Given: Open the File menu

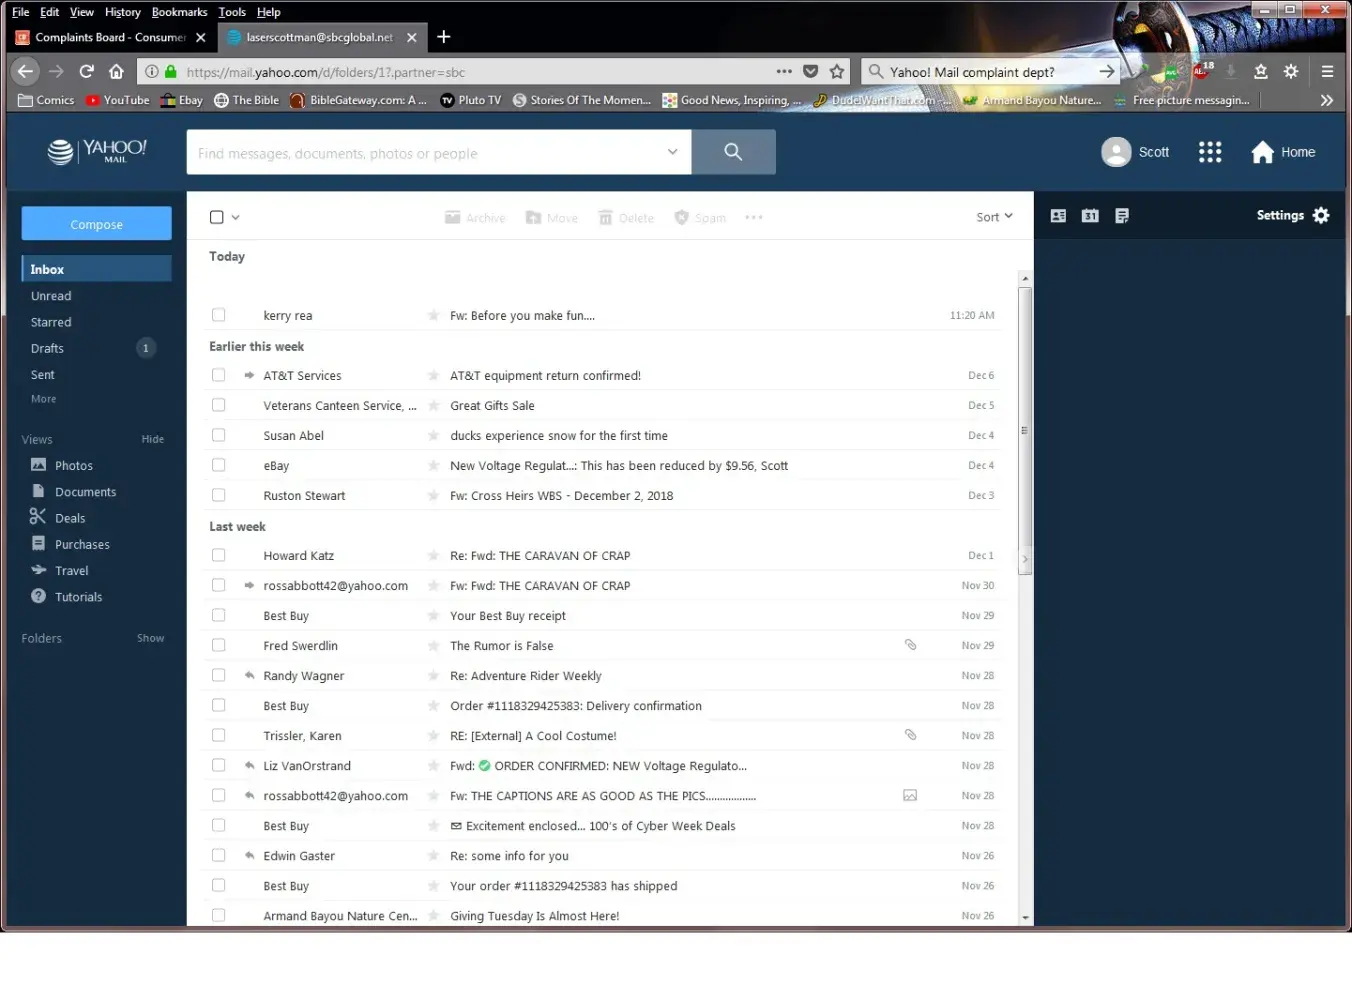Looking at the screenshot, I should coord(20,12).
